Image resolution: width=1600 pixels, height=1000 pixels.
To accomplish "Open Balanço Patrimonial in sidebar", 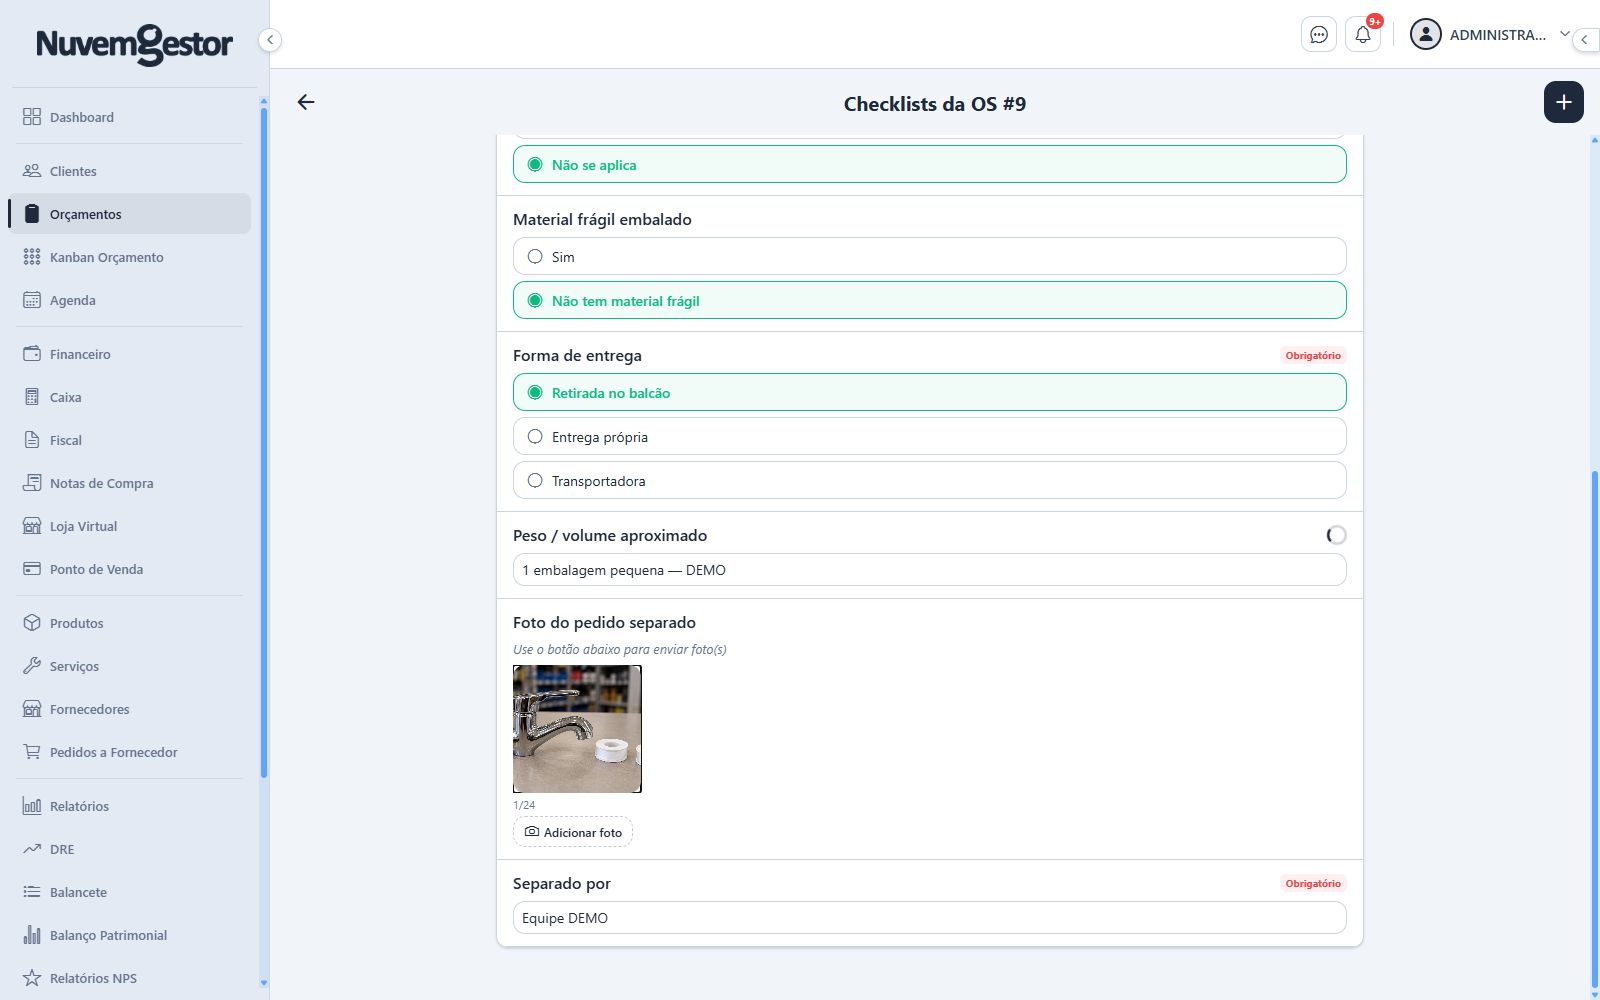I will [x=130, y=935].
